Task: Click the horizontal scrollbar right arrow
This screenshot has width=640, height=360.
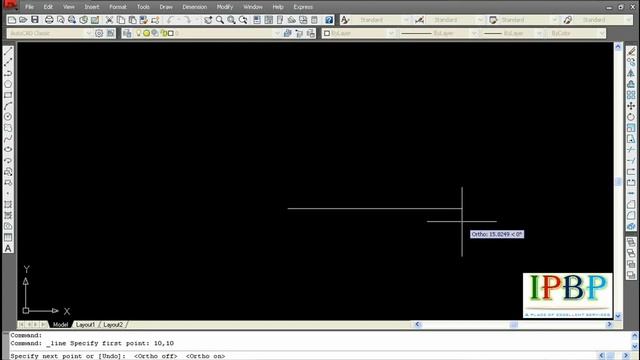Action: pyautogui.click(x=609, y=324)
